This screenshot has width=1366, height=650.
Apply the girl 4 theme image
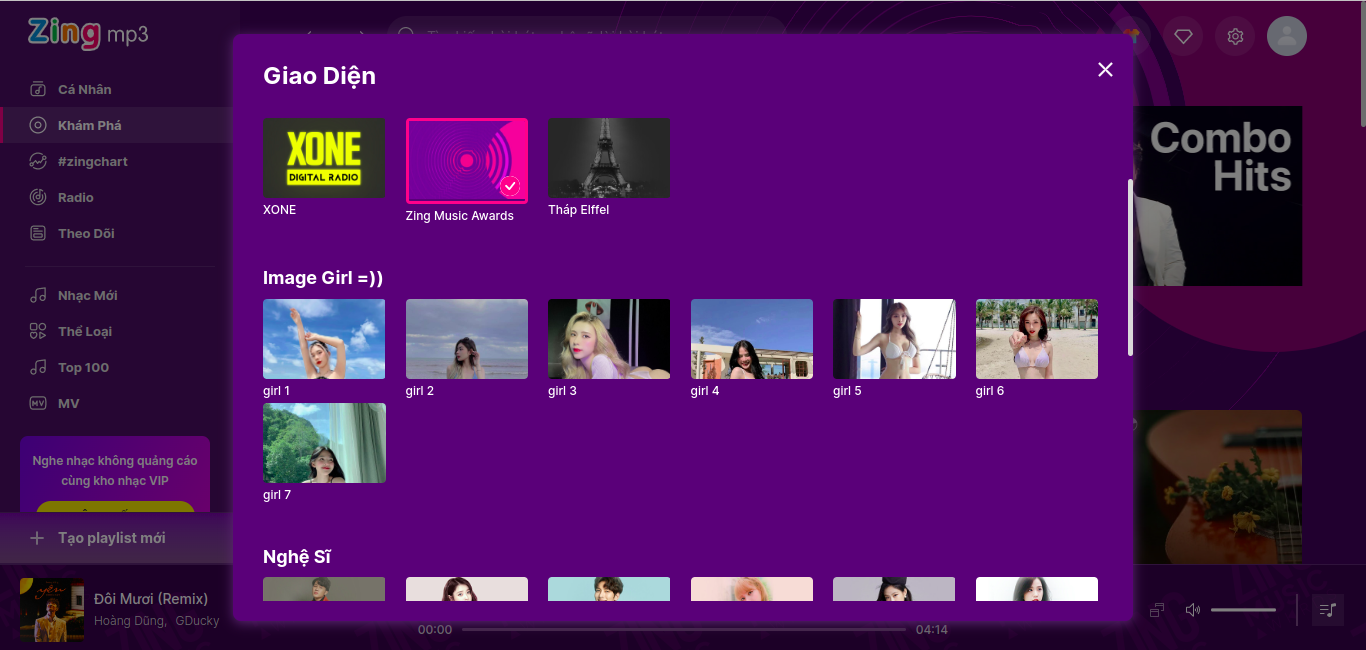(752, 339)
